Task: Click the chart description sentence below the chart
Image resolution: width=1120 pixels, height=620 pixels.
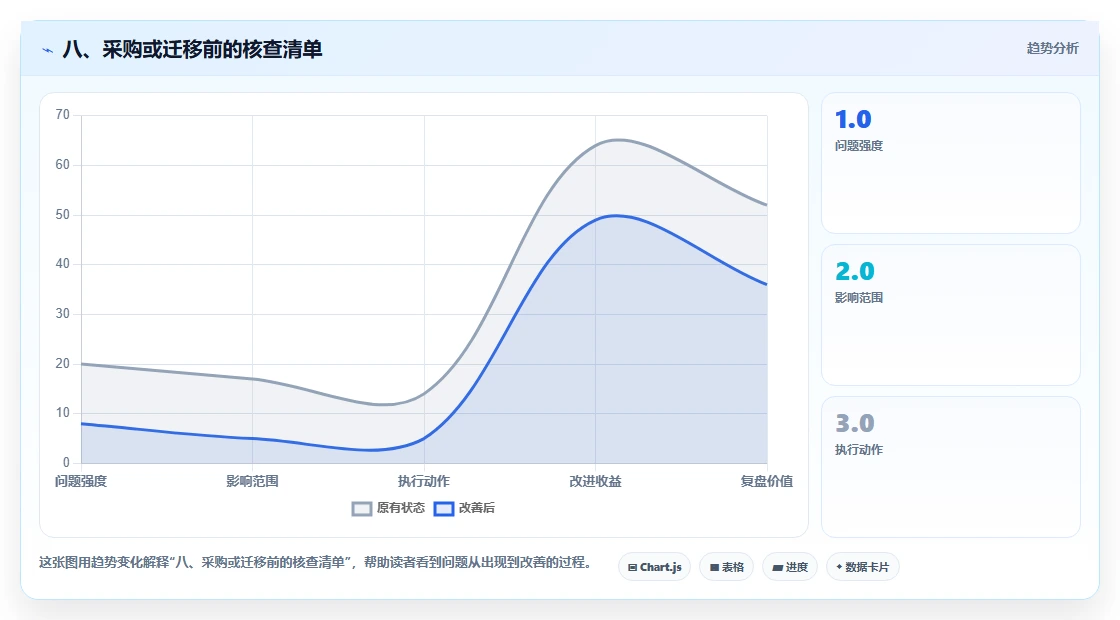Action: 316,563
